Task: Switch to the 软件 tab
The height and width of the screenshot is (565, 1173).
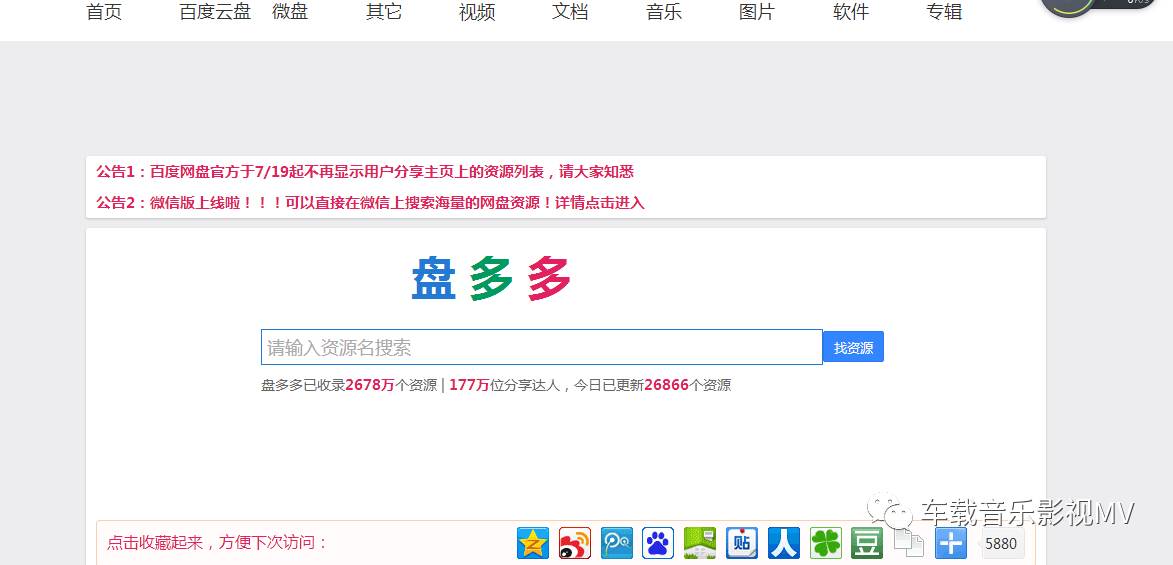Action: 851,12
